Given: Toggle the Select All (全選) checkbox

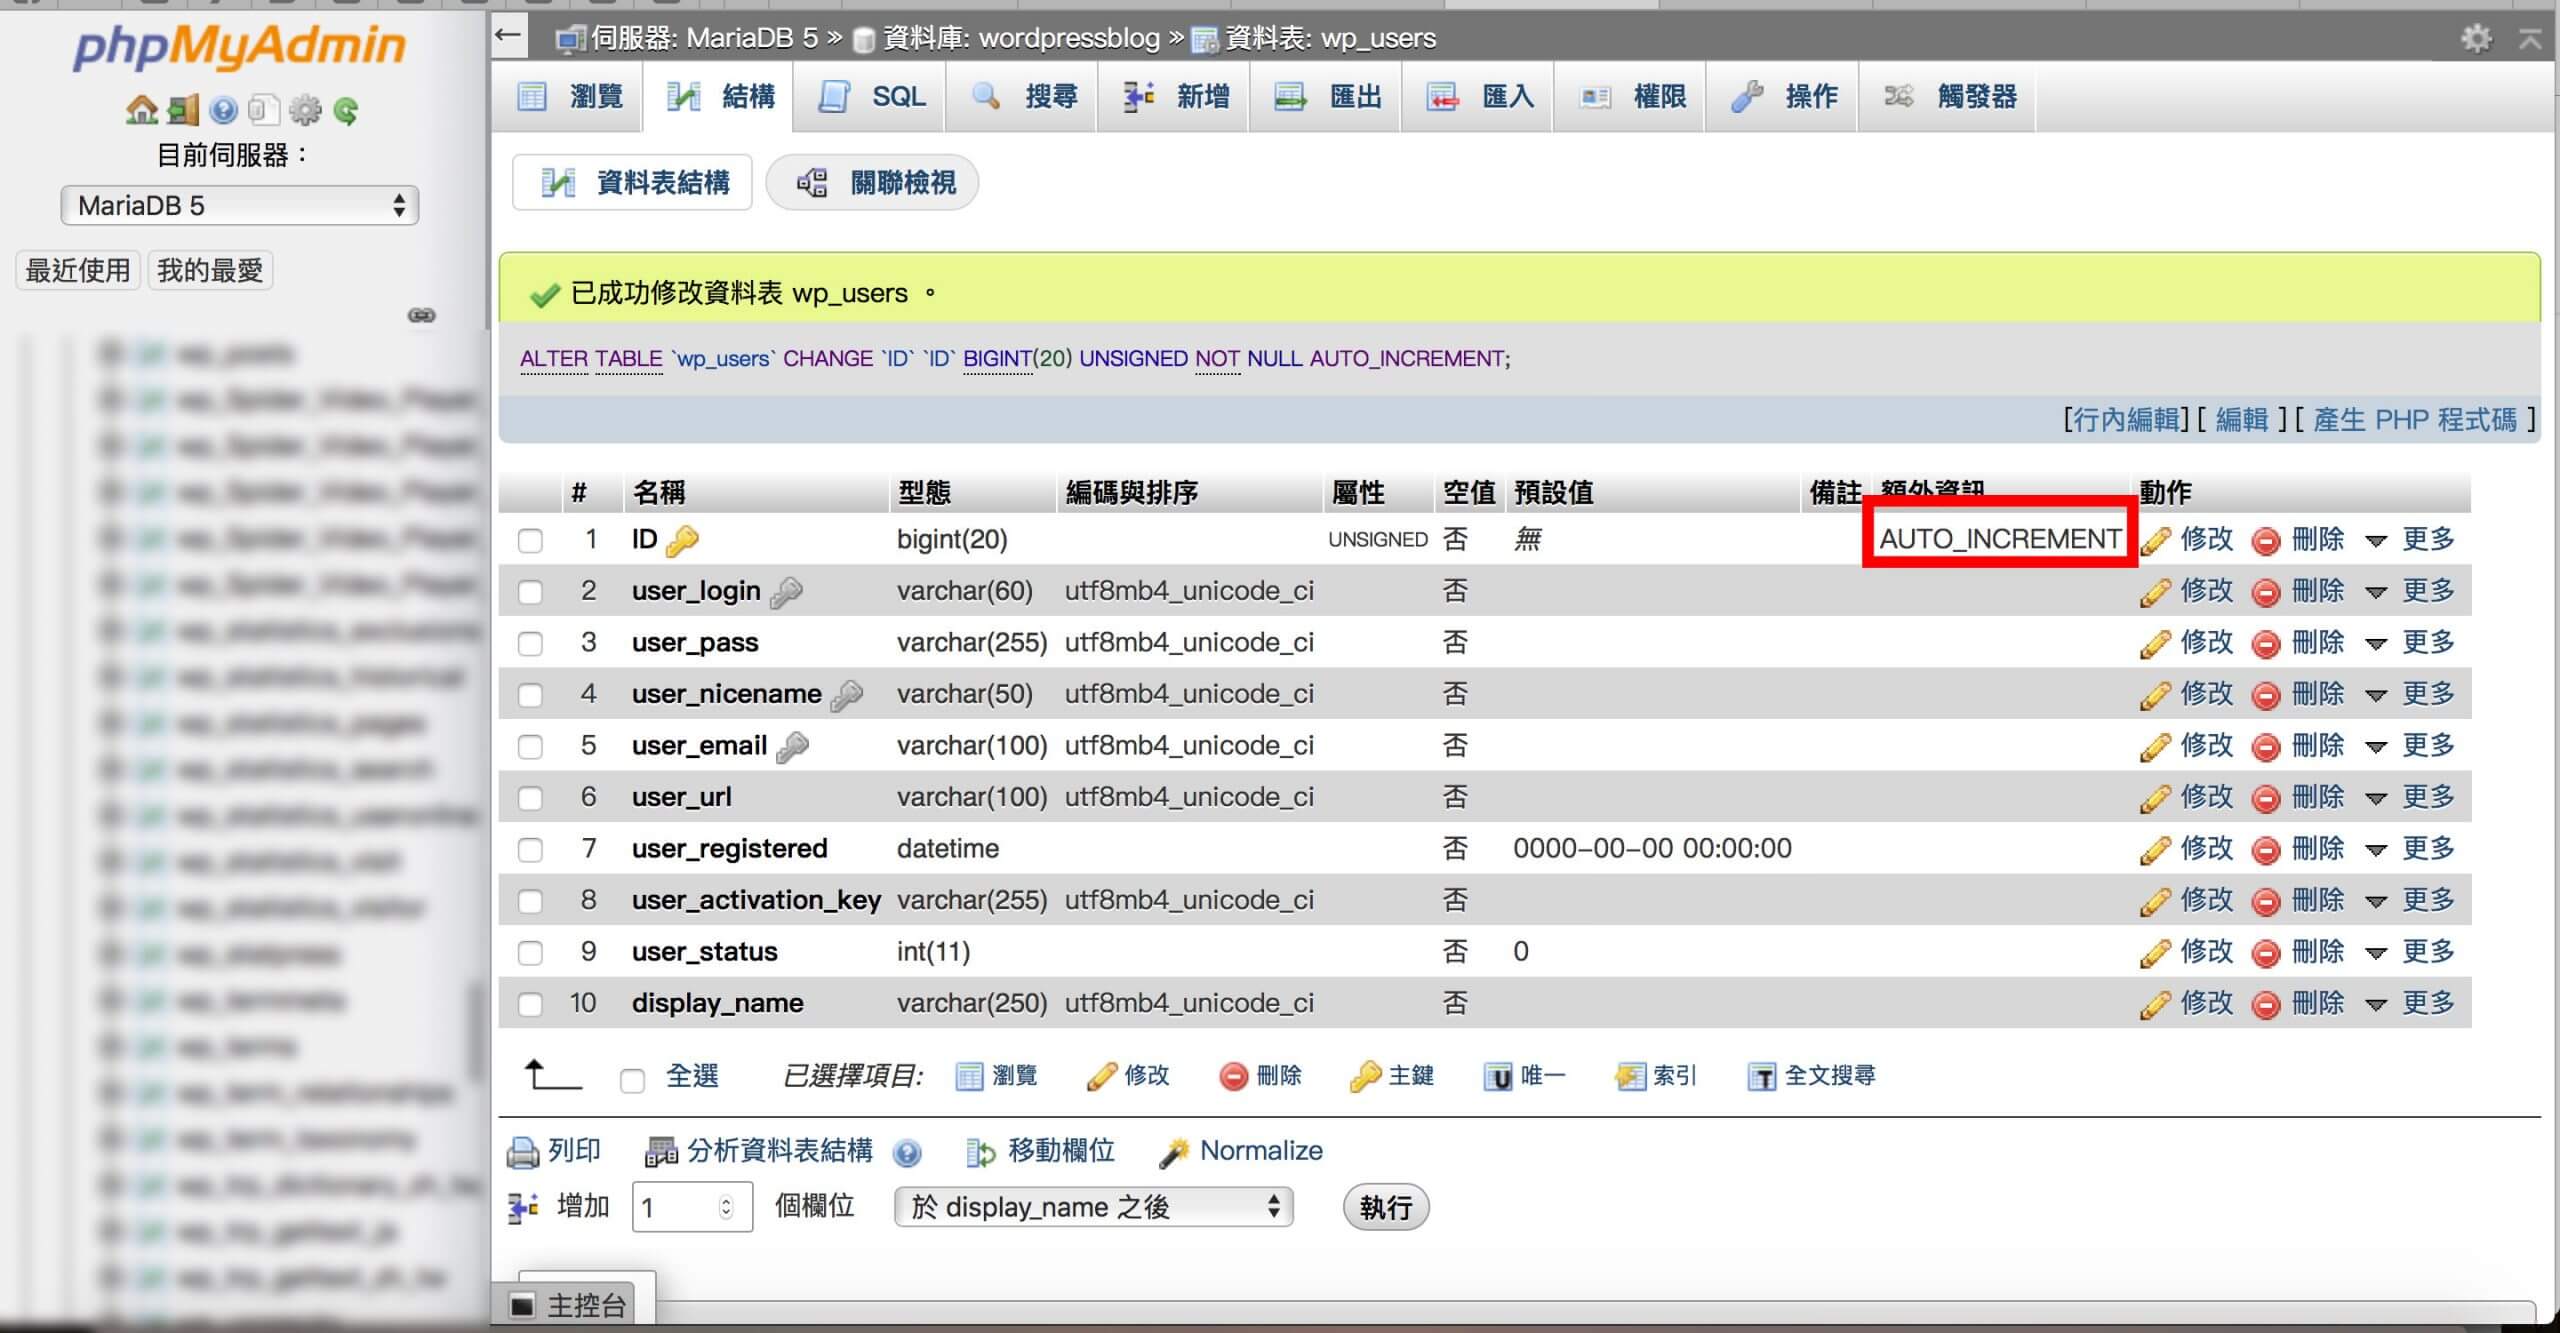Looking at the screenshot, I should pyautogui.click(x=632, y=1080).
